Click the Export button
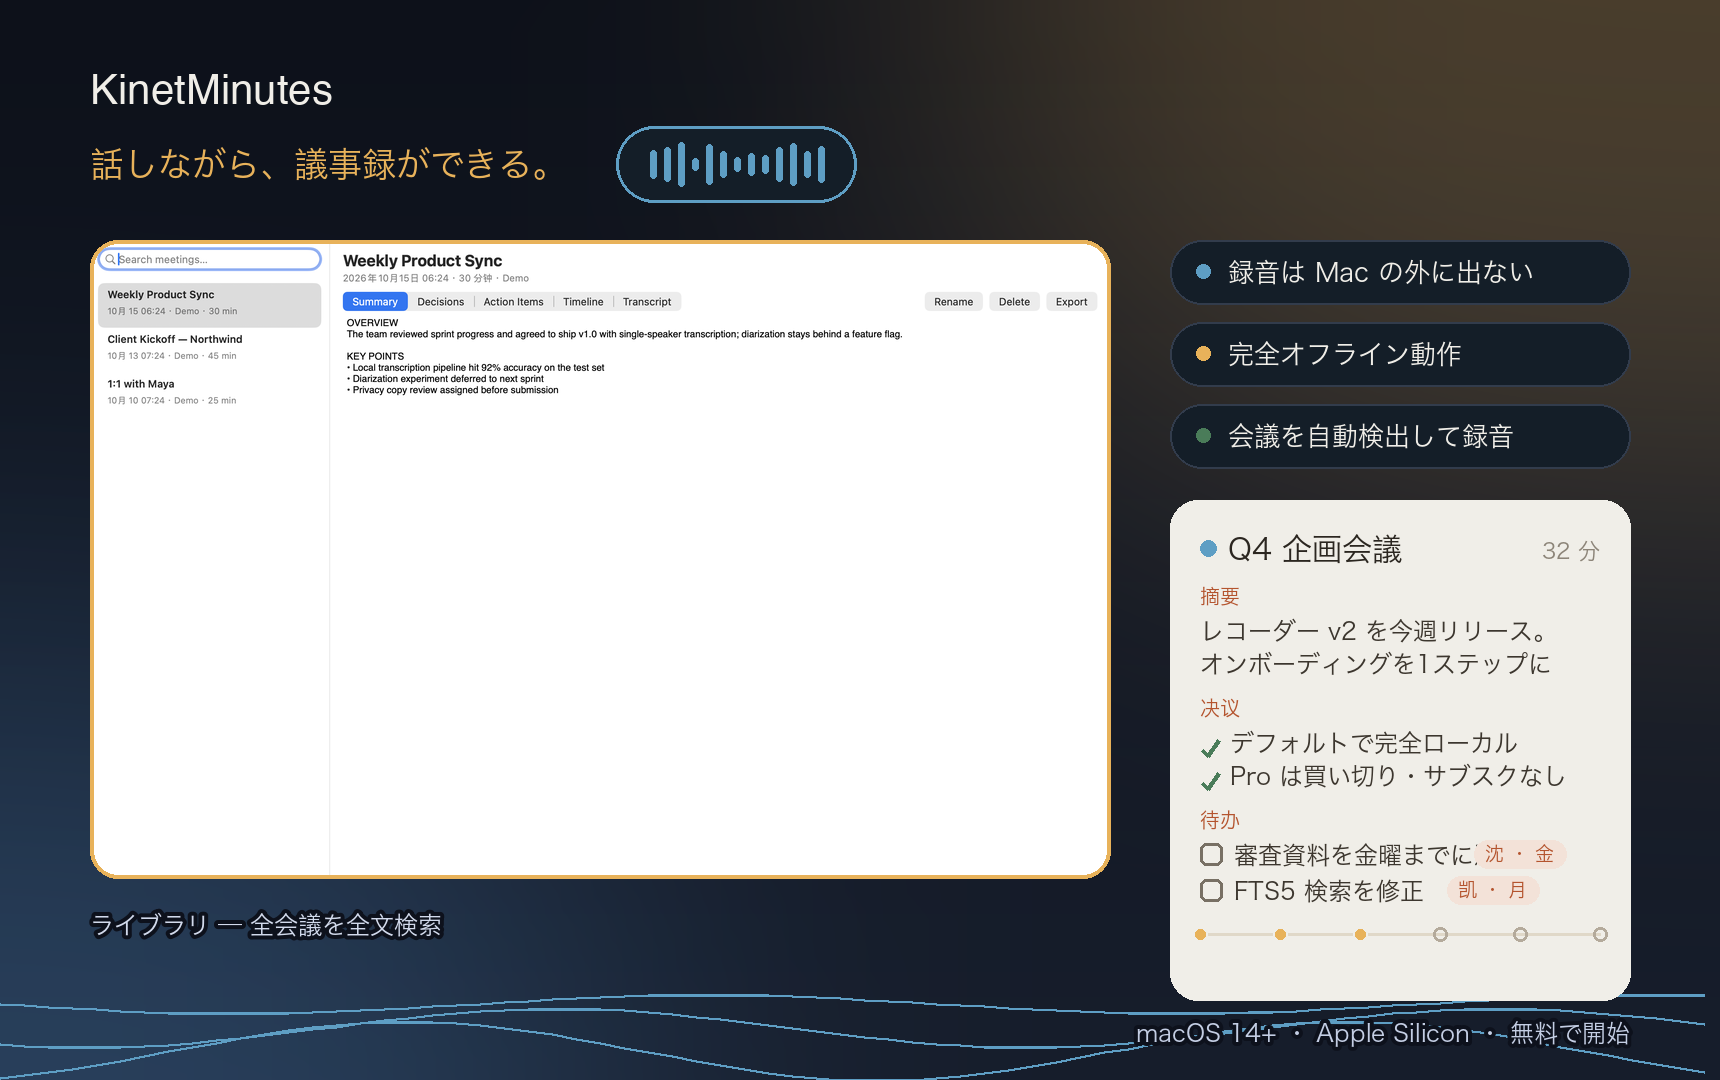 click(1071, 301)
